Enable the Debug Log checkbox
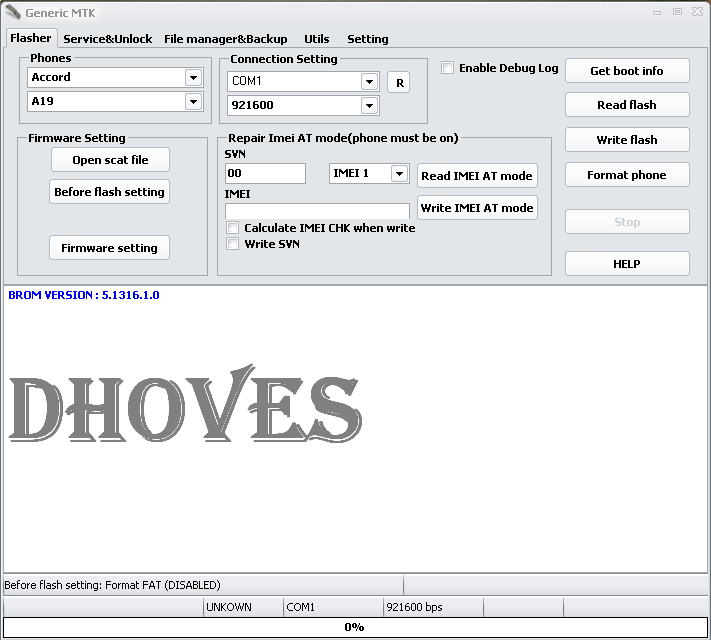The height and width of the screenshot is (640, 711). 448,68
